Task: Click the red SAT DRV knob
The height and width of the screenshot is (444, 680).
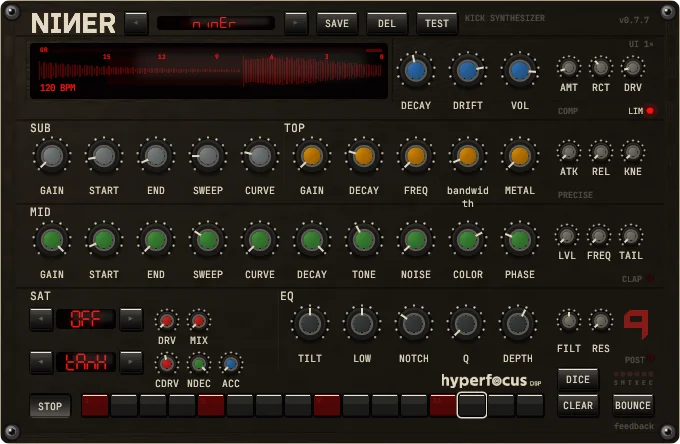Action: pyautogui.click(x=167, y=321)
